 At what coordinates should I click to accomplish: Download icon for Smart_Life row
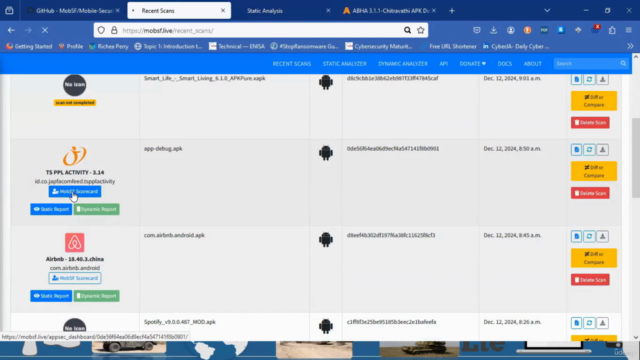[602, 79]
